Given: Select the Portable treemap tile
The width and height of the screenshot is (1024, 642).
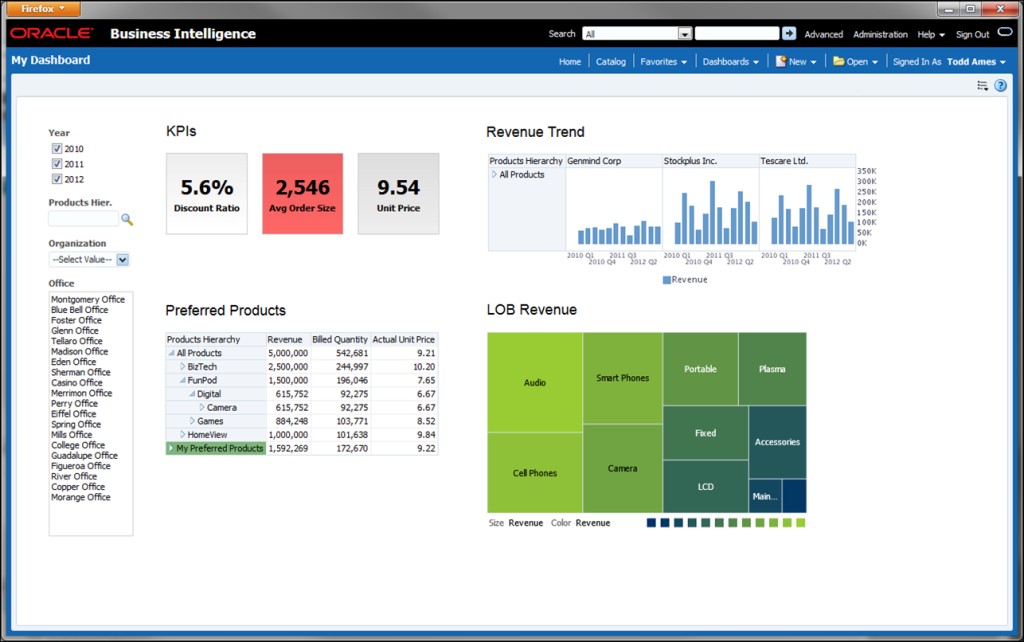Looking at the screenshot, I should pos(700,369).
